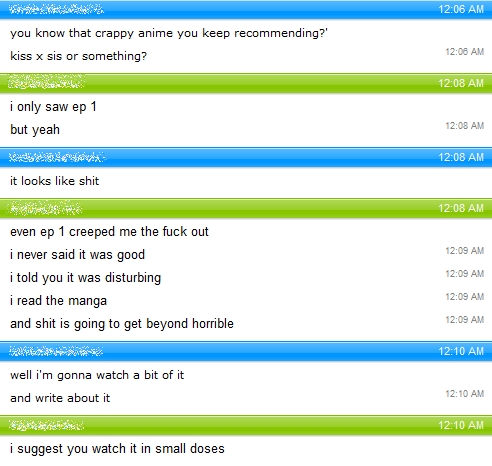Click the 'i never said it was good' message
Screen dimensions: 492x466
coord(77,255)
